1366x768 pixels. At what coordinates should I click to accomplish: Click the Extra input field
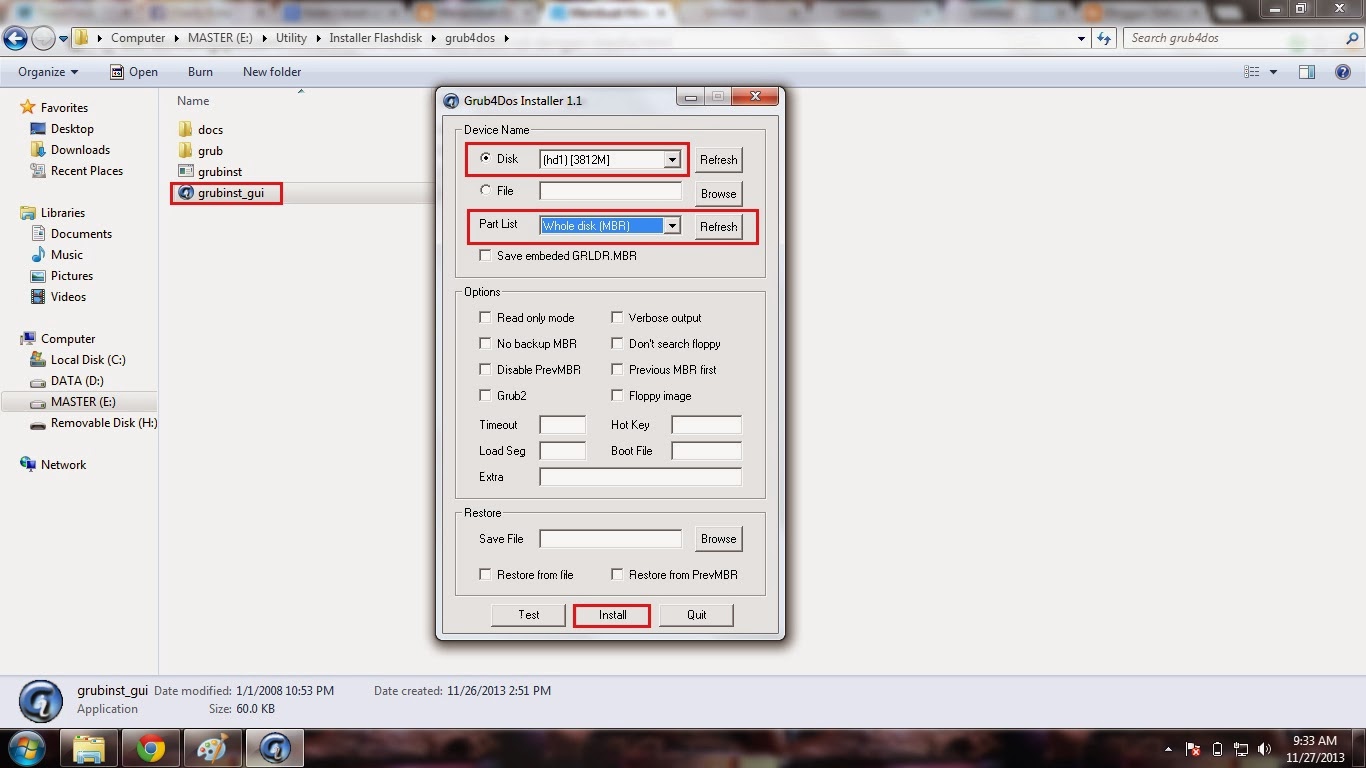(x=640, y=477)
